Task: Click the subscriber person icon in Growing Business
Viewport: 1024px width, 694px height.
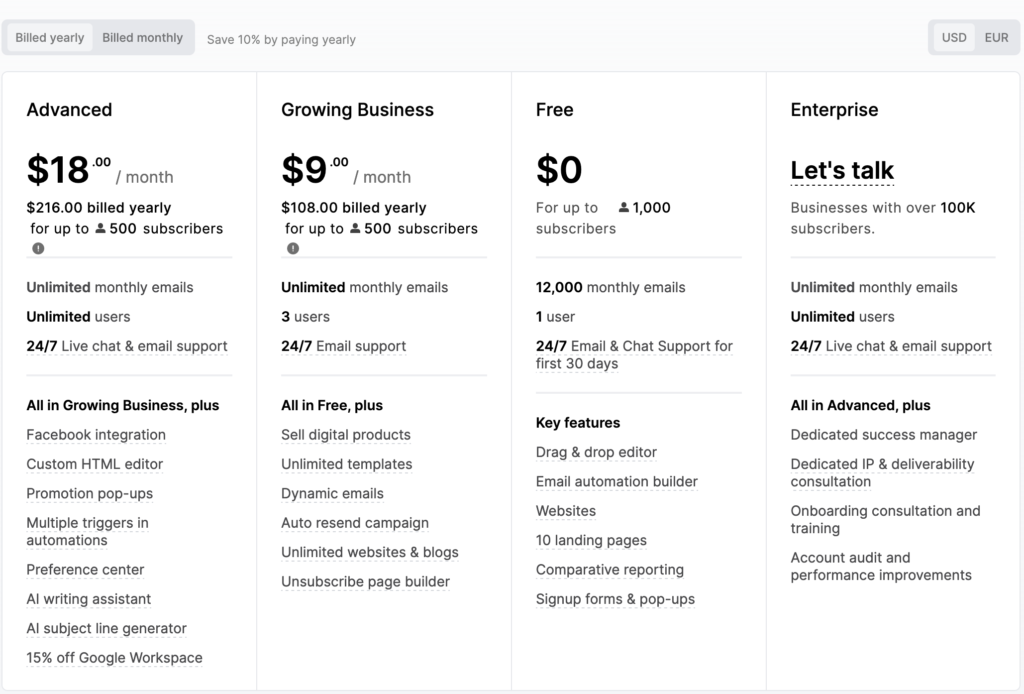Action: pos(356,228)
